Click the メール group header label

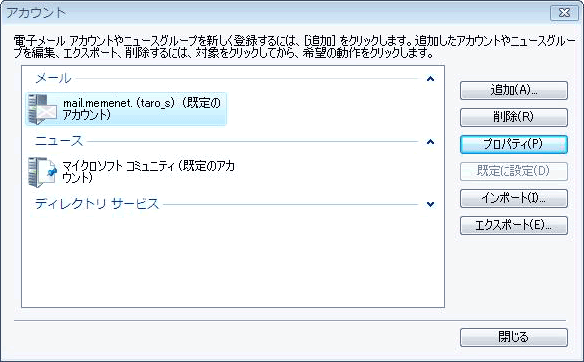click(x=53, y=78)
